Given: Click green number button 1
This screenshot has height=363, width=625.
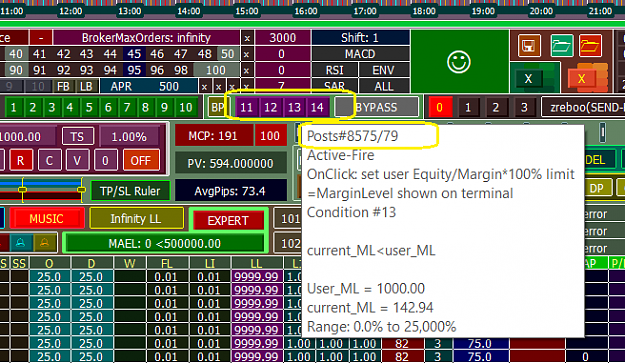Looking at the screenshot, I should [x=13, y=108].
